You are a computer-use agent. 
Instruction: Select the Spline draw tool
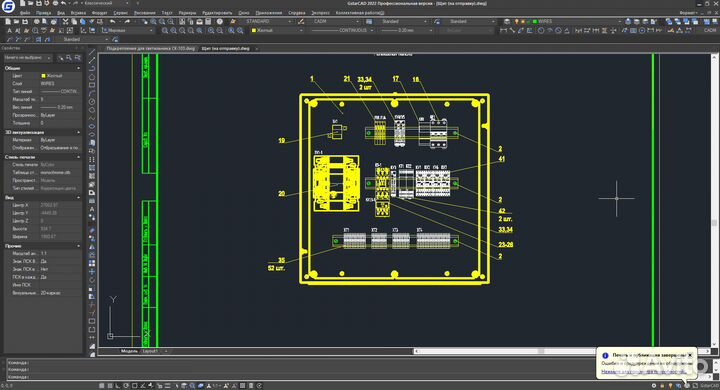click(92, 118)
